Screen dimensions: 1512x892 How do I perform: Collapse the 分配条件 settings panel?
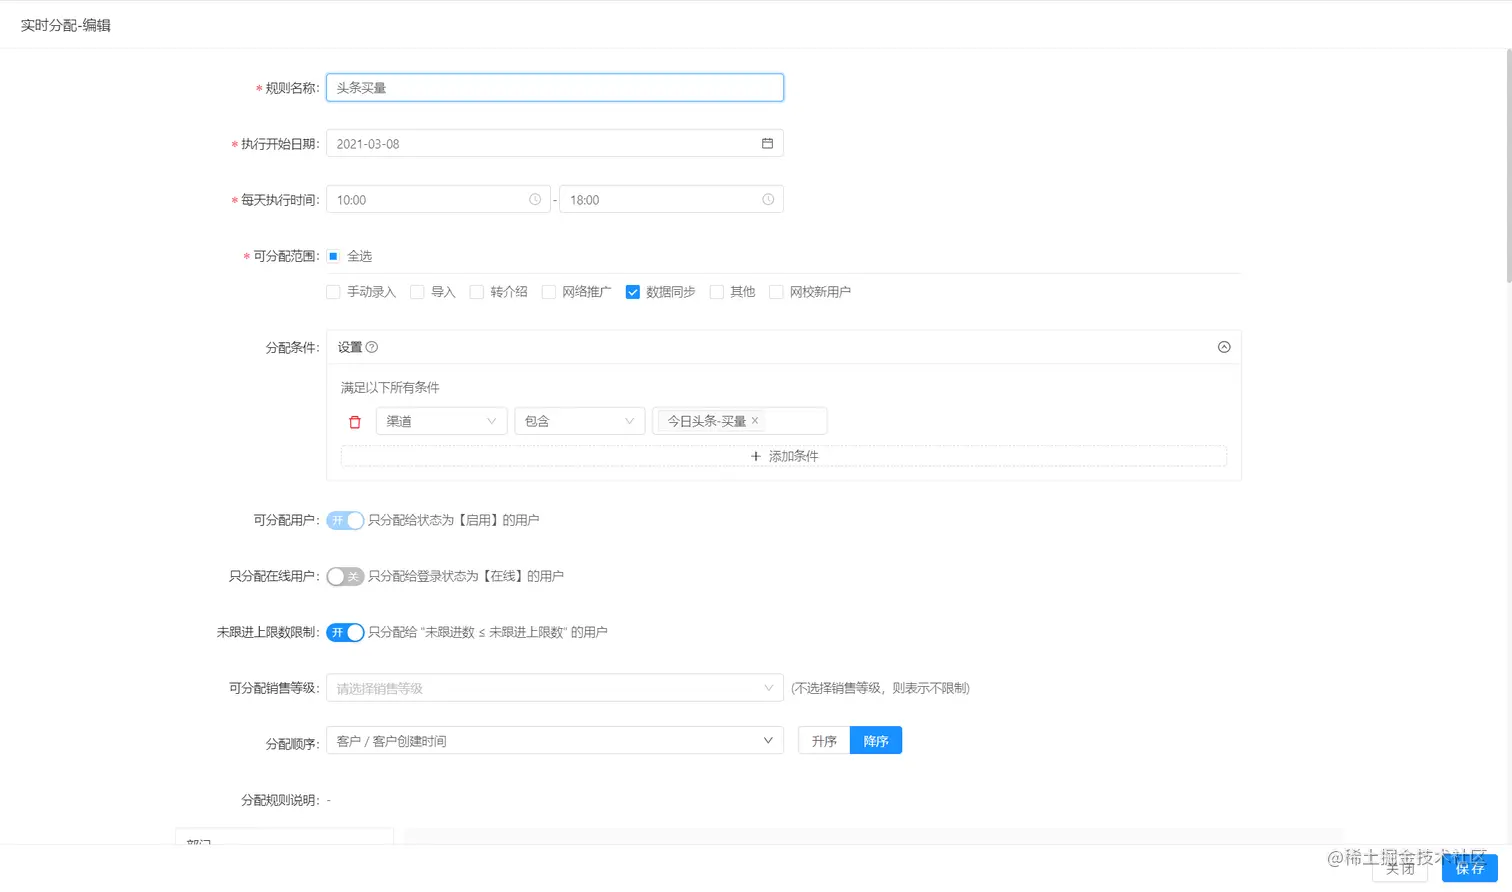[1224, 347]
